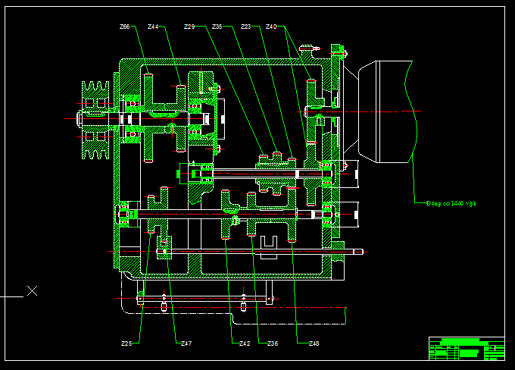This screenshot has height=370, width=515.
Task: Pick the large Z66 gear on top shaft
Action: point(149,118)
